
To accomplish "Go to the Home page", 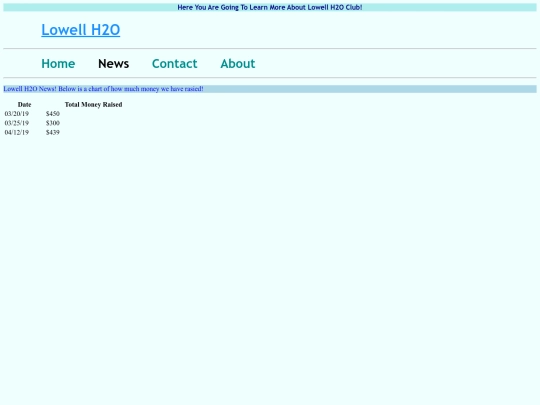I will coord(58,64).
